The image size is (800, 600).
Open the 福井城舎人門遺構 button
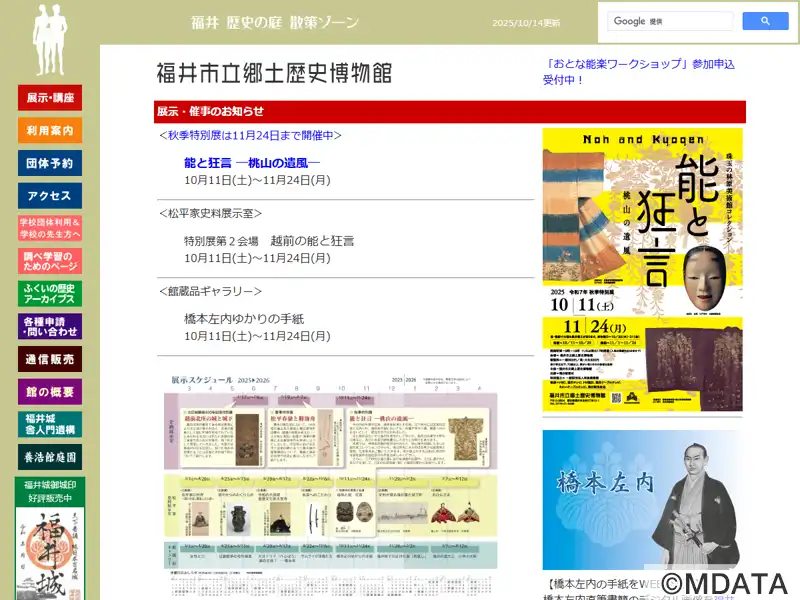(x=50, y=424)
